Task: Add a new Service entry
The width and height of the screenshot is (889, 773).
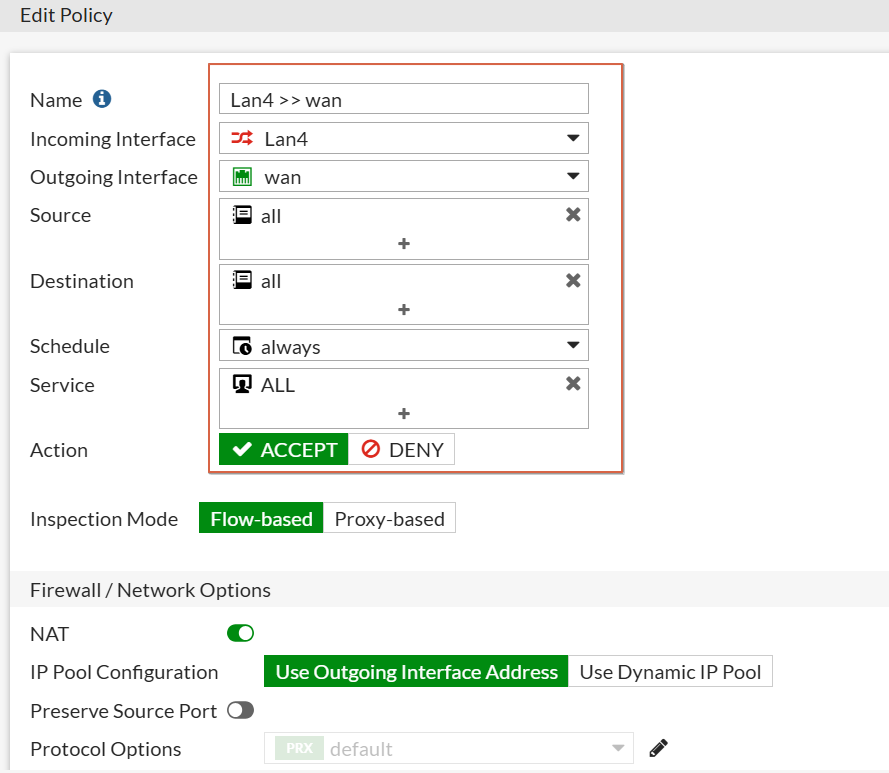Action: click(x=404, y=413)
